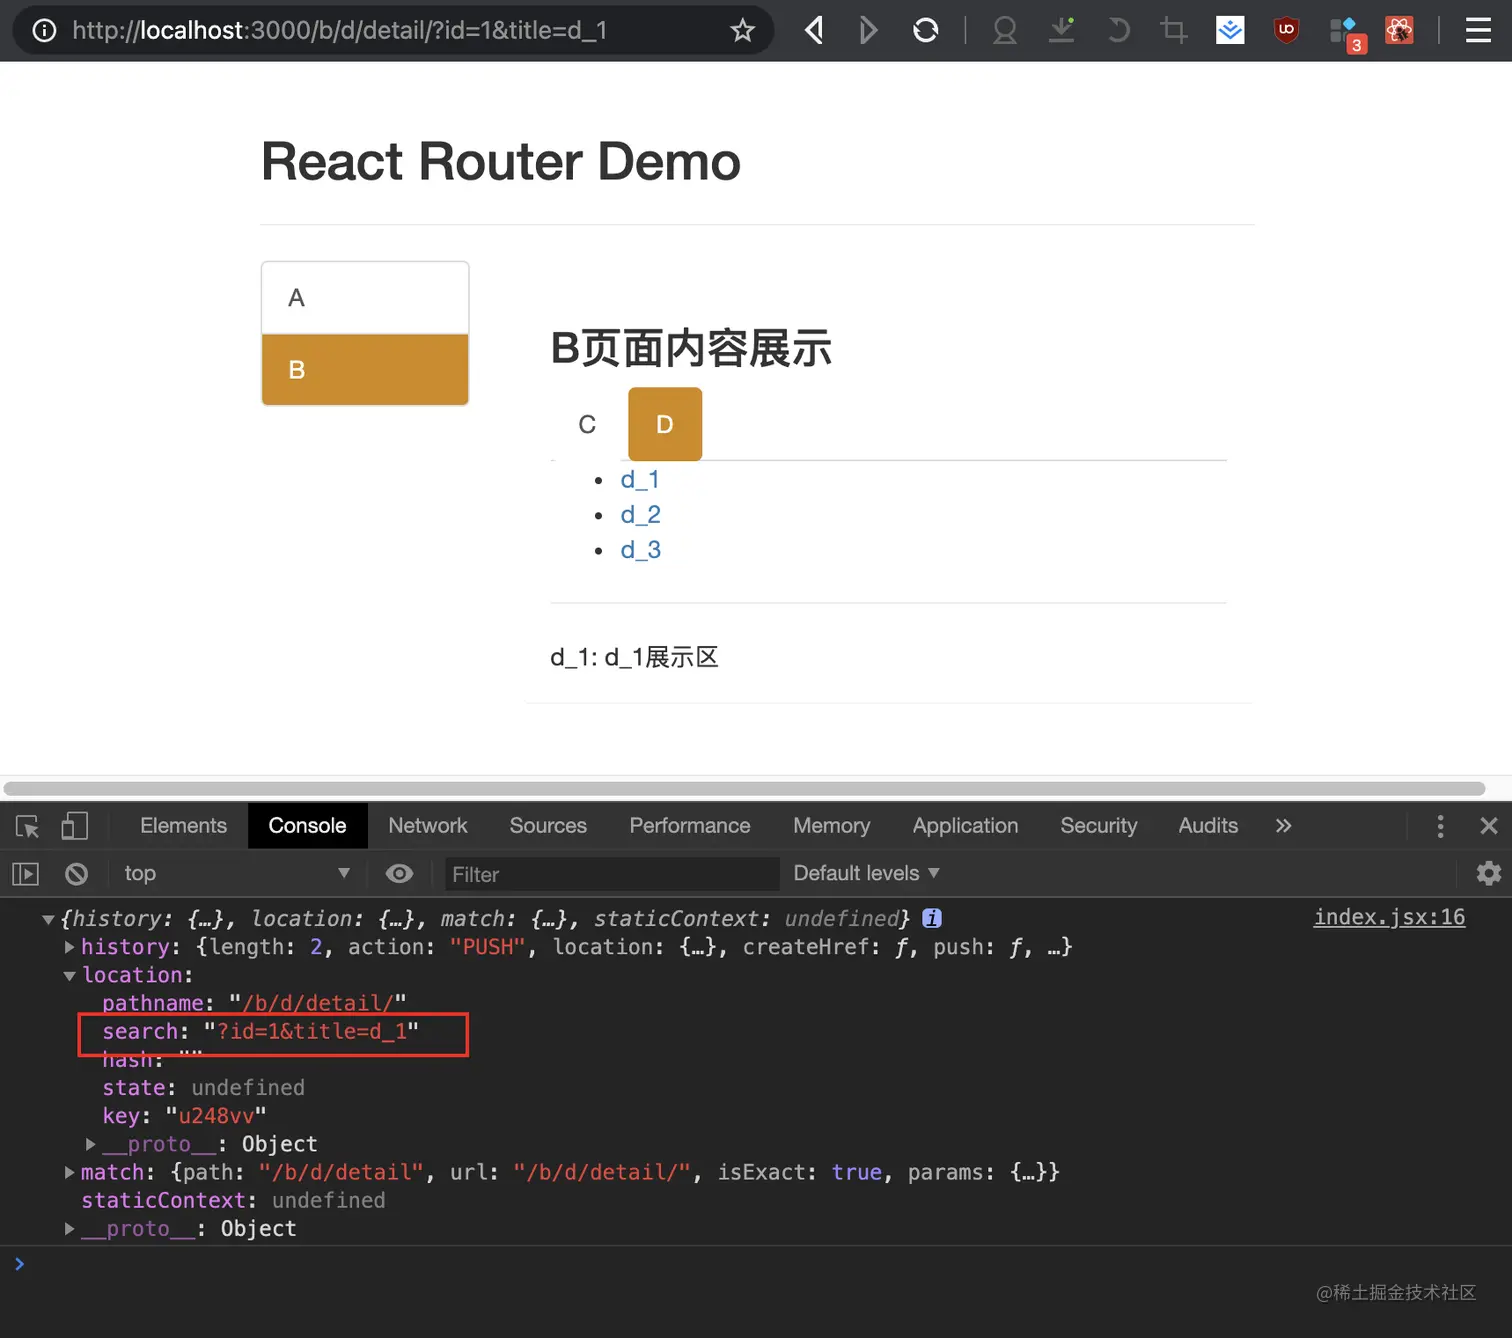Open the extension icon with badge 3
The height and width of the screenshot is (1338, 1512).
tap(1346, 33)
